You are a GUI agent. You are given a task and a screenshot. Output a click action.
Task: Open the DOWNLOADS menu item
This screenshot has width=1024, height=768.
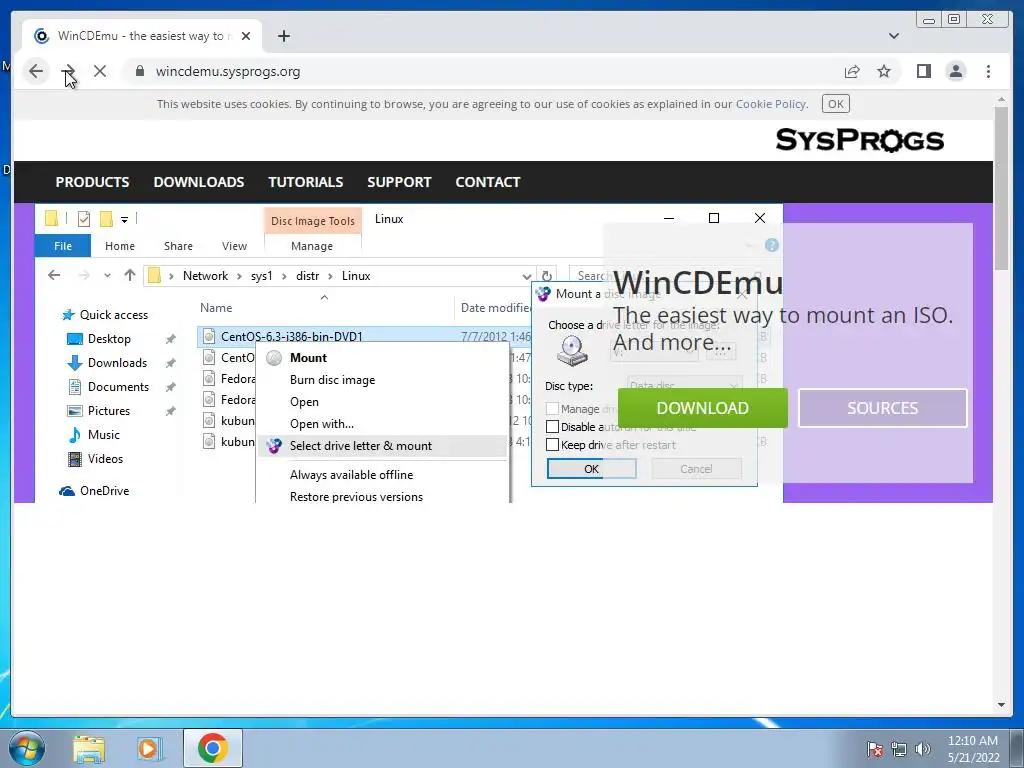[199, 182]
